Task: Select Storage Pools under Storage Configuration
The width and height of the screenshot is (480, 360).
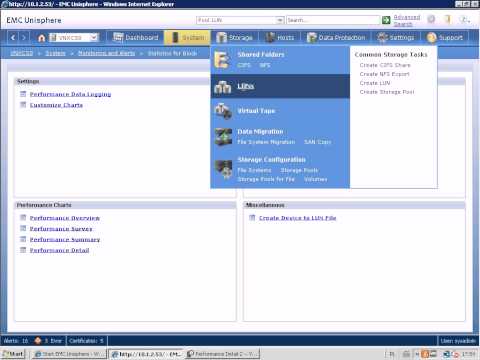Action: [299, 170]
